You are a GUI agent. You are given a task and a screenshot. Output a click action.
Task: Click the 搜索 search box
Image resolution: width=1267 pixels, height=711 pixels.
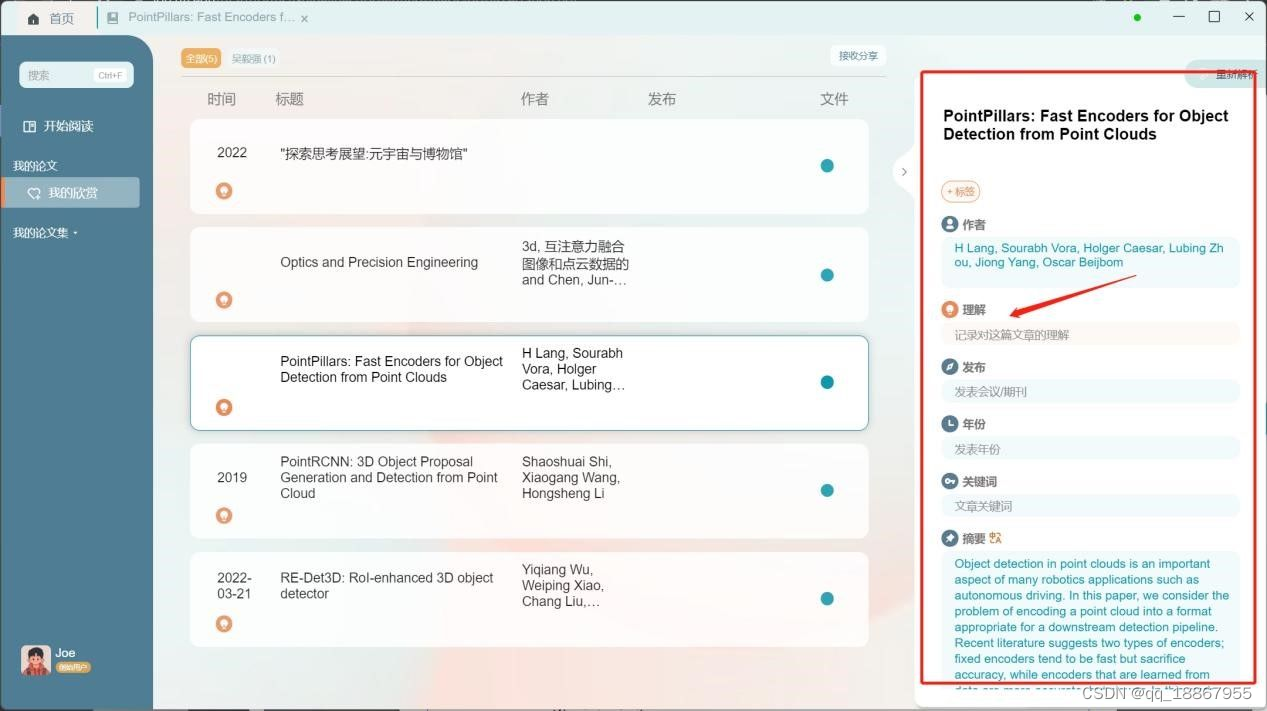click(x=76, y=75)
